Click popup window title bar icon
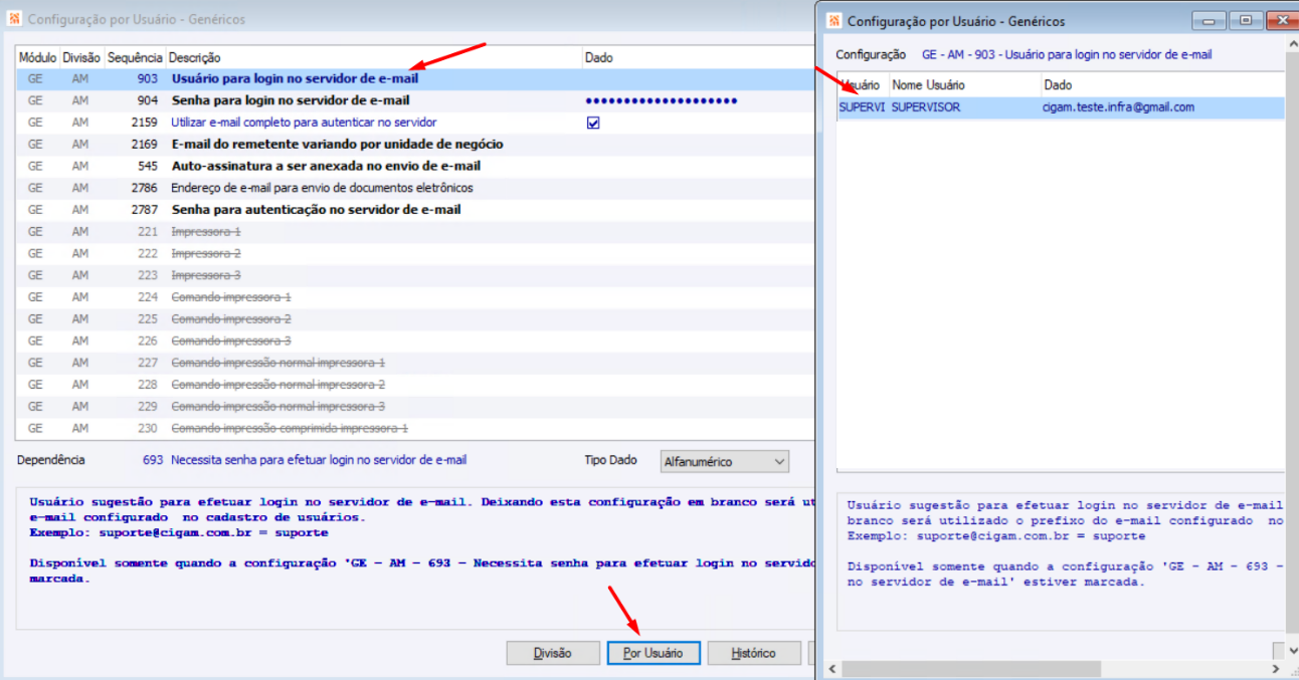 coord(835,20)
